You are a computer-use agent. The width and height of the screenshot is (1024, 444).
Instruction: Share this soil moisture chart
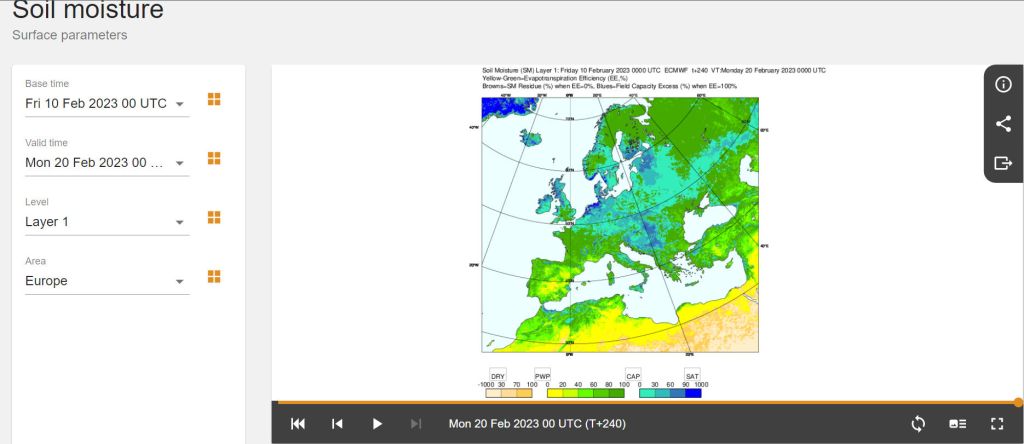point(1003,124)
